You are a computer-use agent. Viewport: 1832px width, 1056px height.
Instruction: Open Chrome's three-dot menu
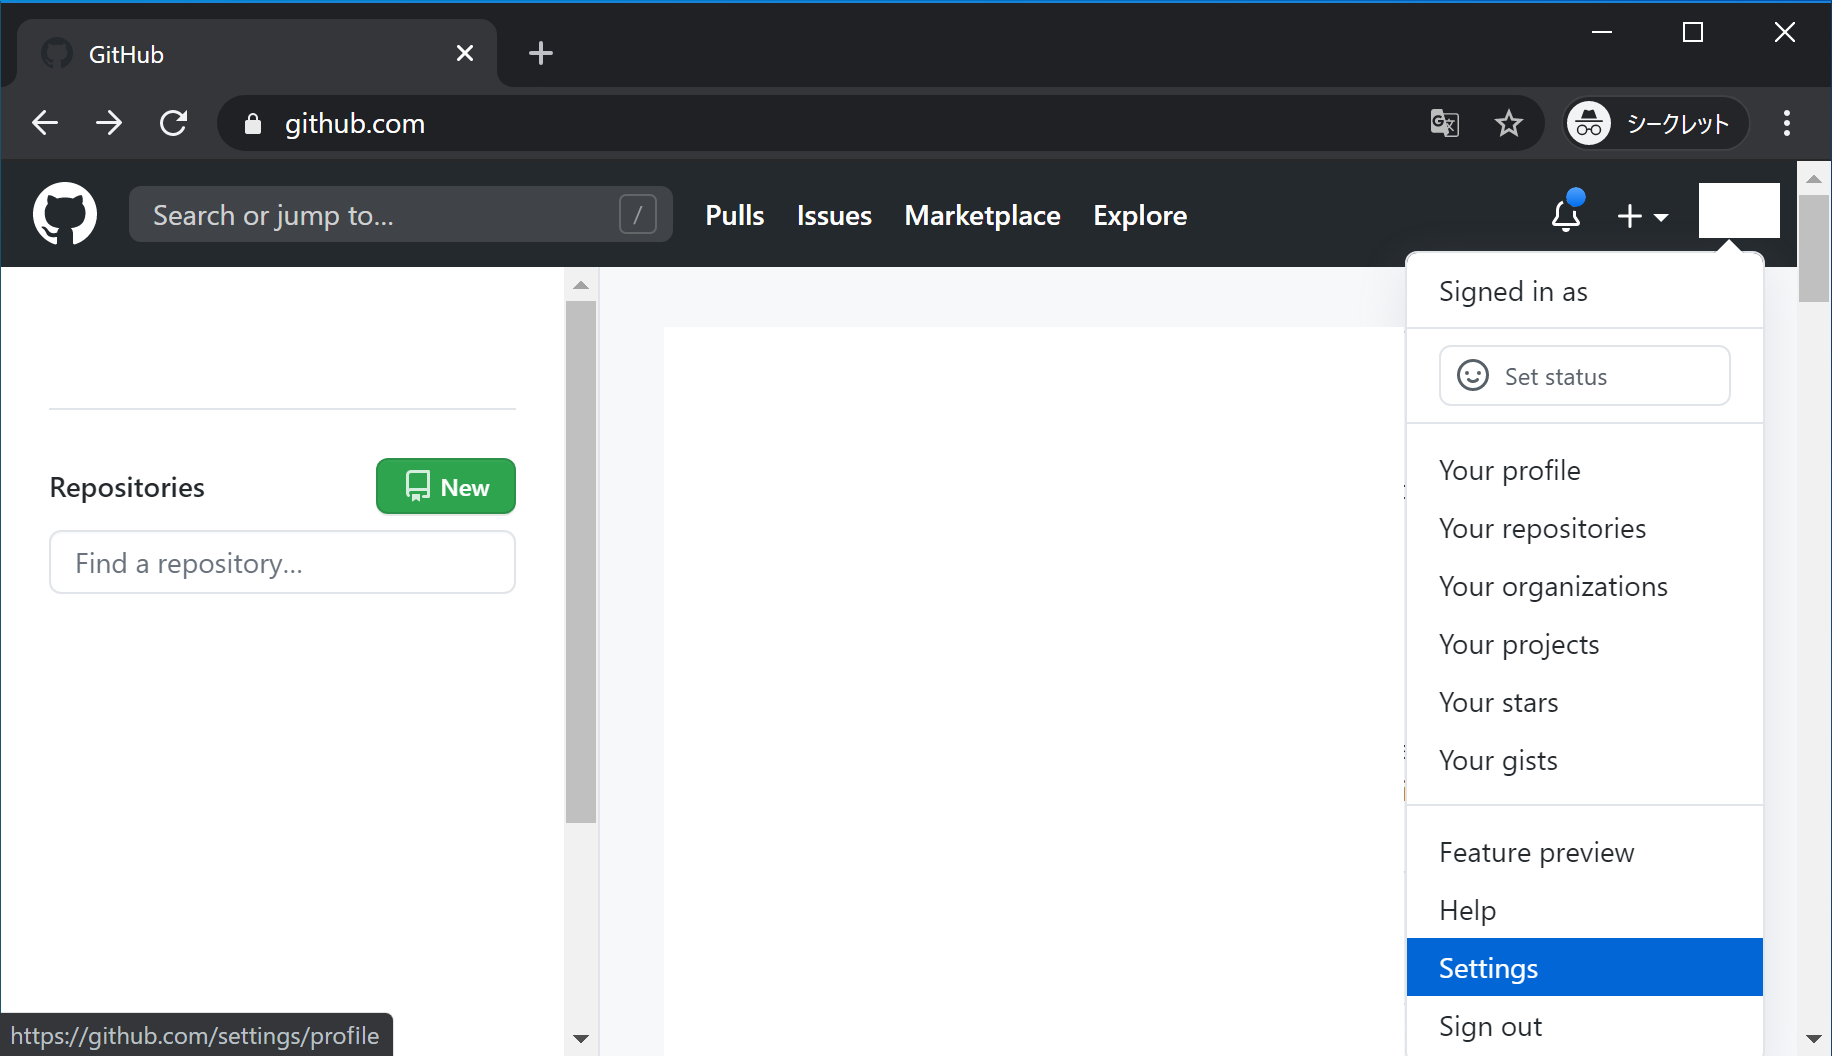[x=1786, y=124]
